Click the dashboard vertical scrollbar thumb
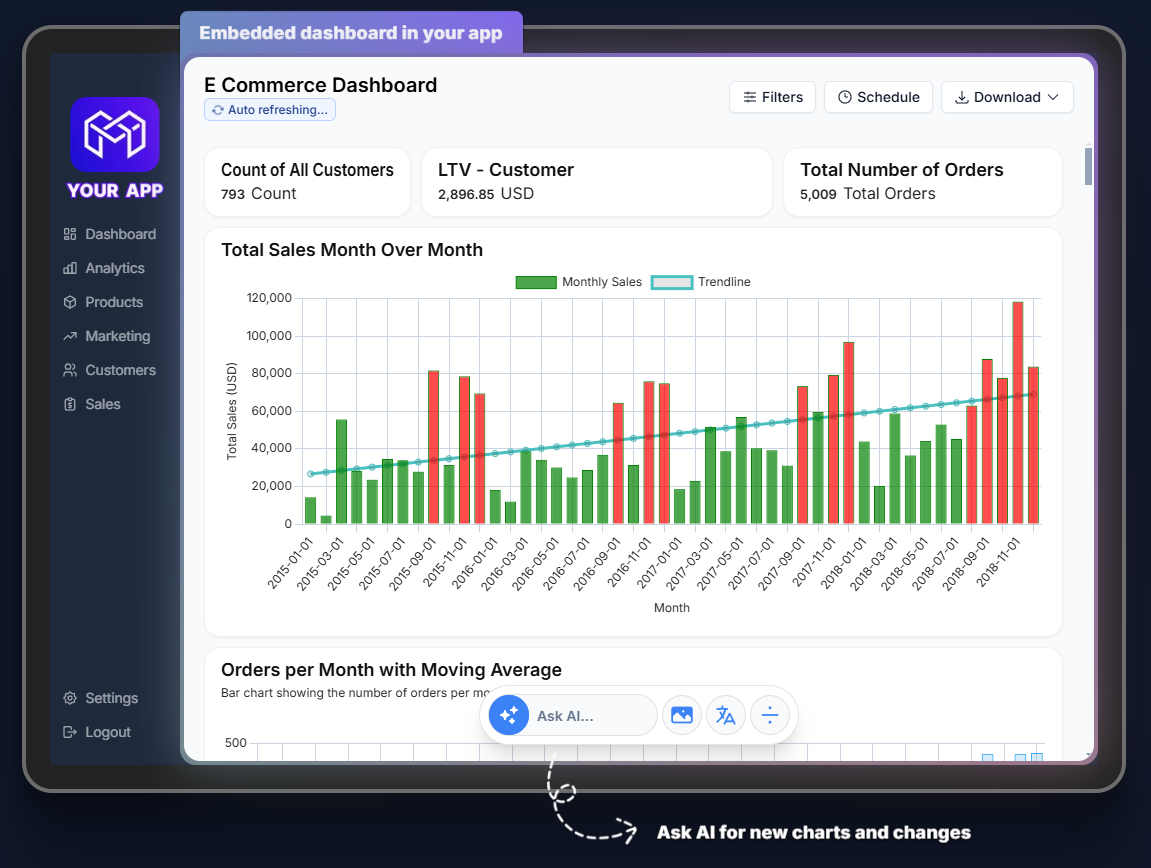Screen dimensions: 1151x868 pyautogui.click(x=1088, y=166)
